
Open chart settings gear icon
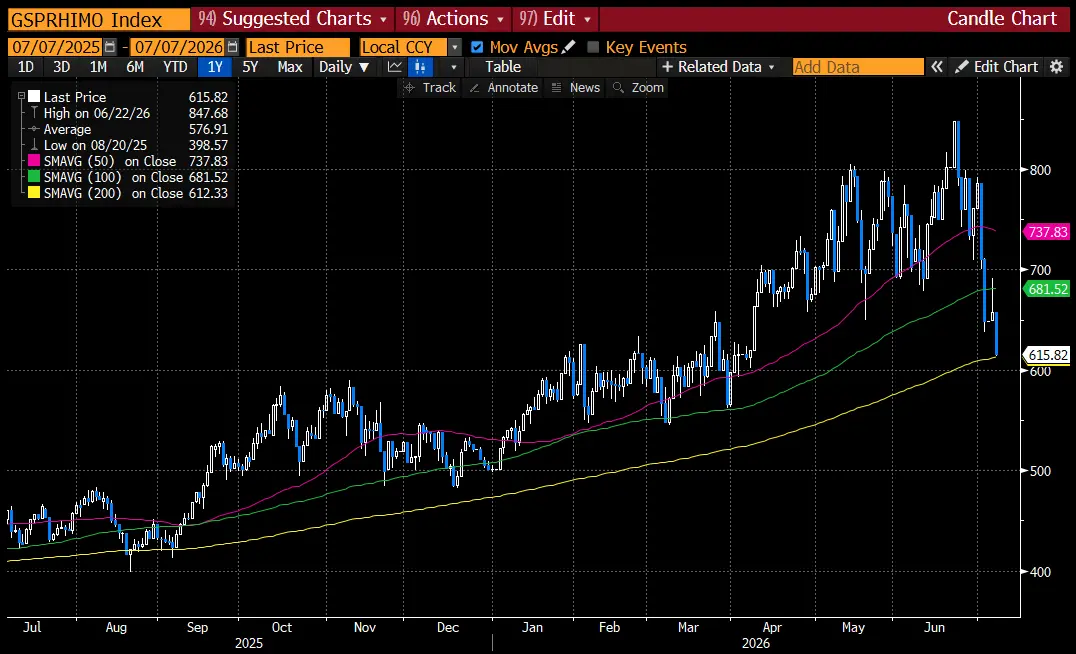(x=1057, y=67)
